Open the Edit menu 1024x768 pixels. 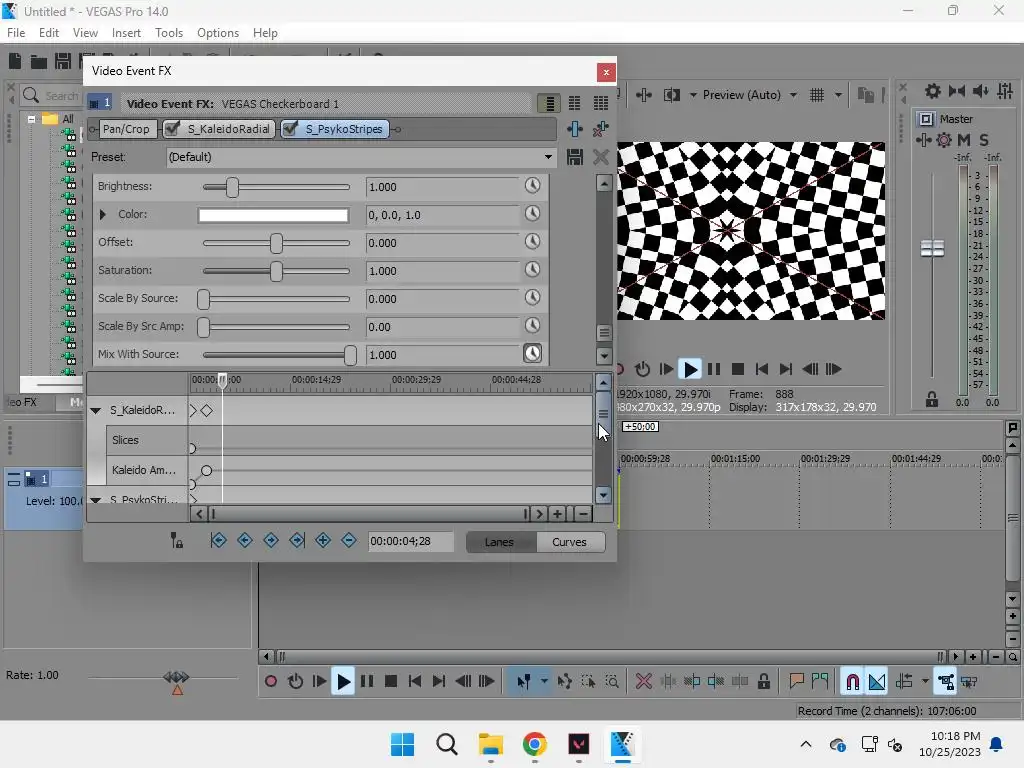49,33
